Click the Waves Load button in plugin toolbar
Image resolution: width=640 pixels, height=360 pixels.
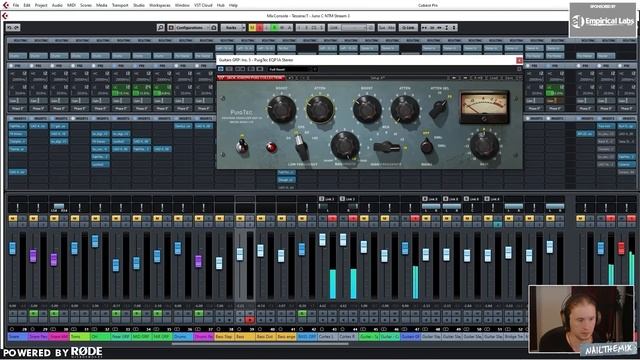pyautogui.click(x=494, y=78)
